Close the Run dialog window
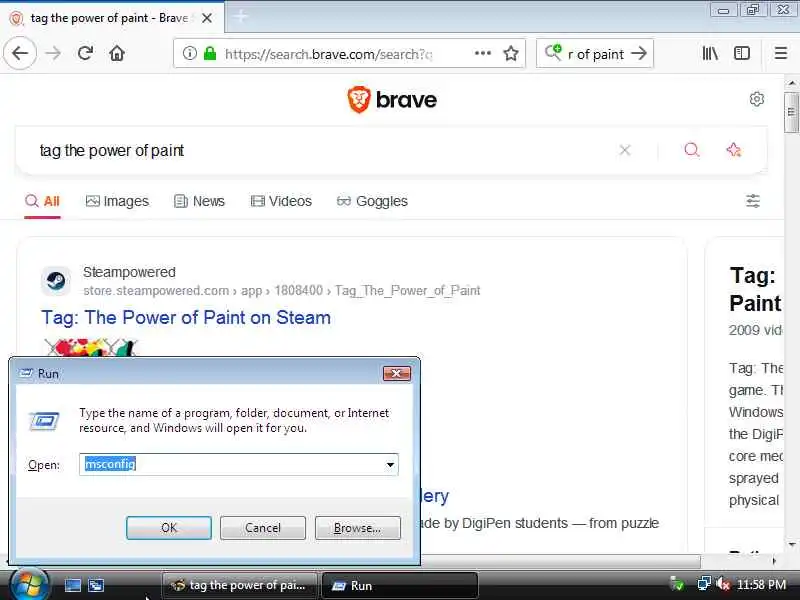 point(396,373)
